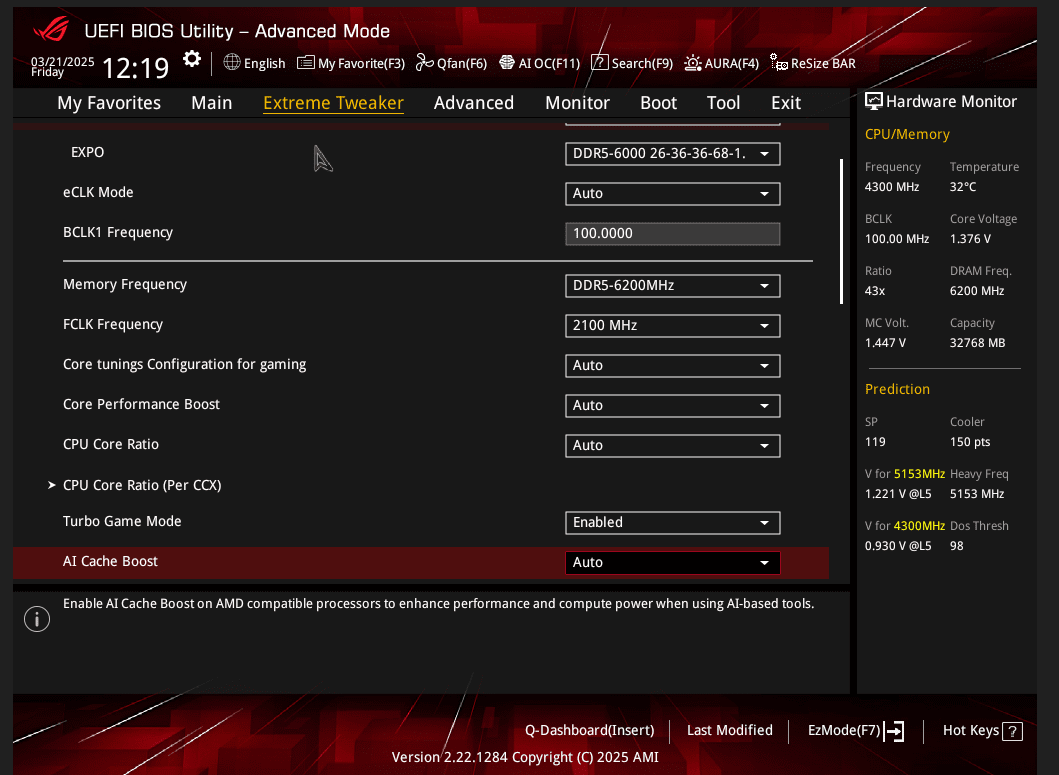Image resolution: width=1059 pixels, height=775 pixels.
Task: Select the Extreme Tweaker tab
Action: tap(333, 103)
